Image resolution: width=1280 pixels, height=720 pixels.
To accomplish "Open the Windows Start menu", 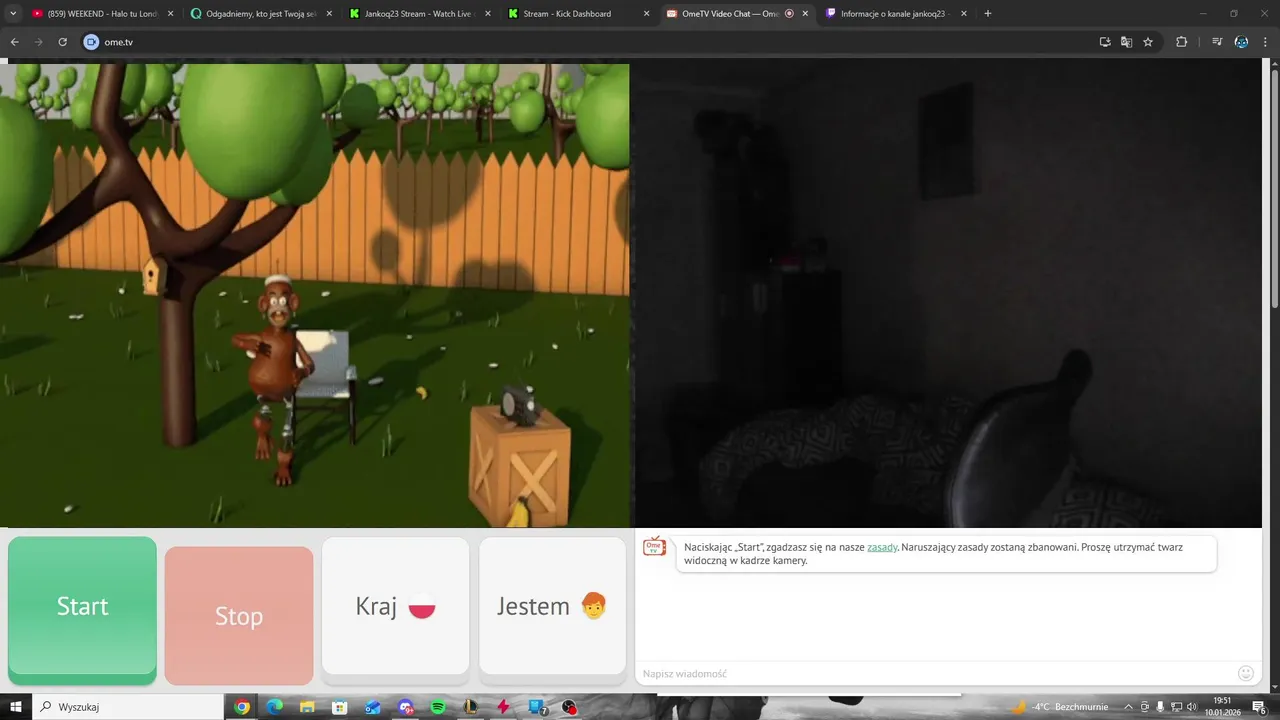I will tap(16, 707).
